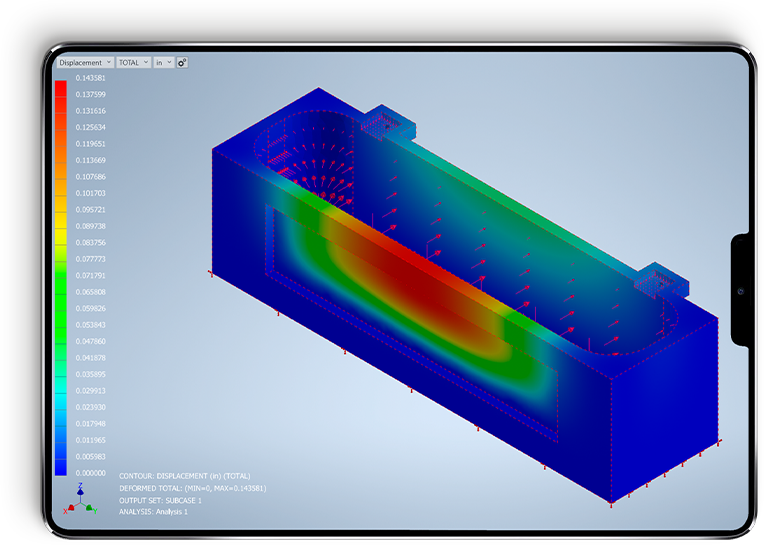
Task: Click the blue Z axis of the triad
Action: point(79,492)
